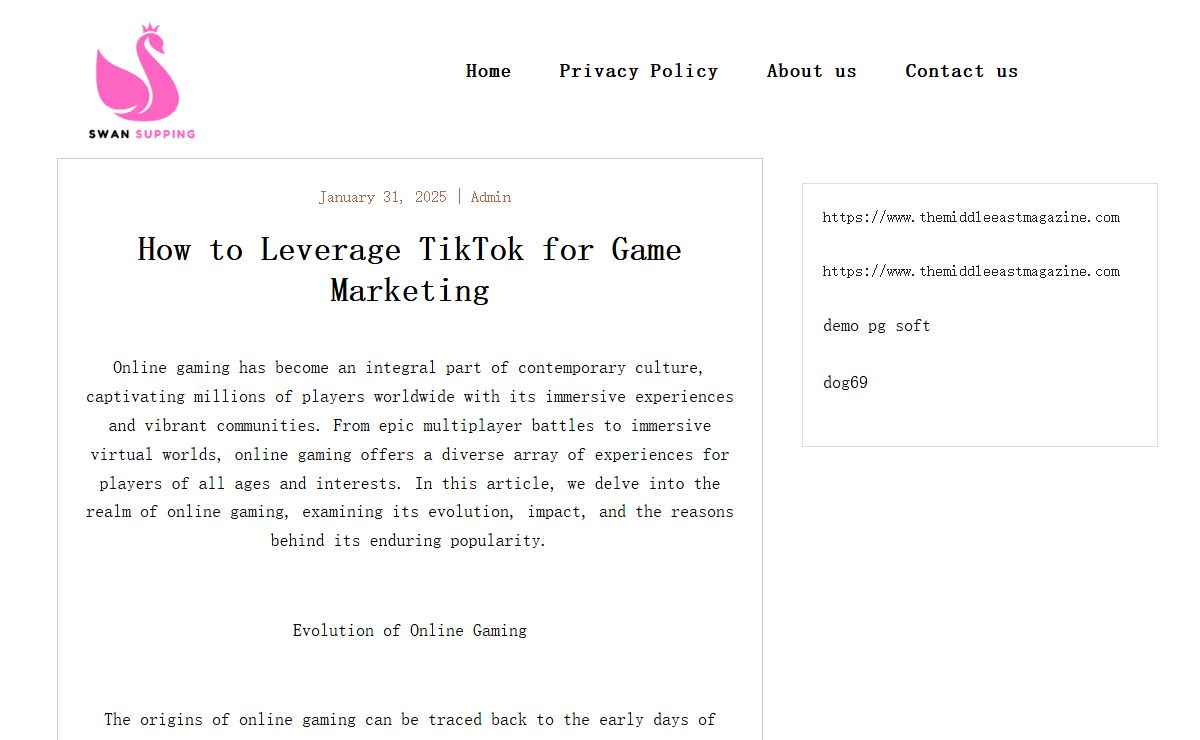Open the Home menu item
1200x740 pixels.
tap(488, 71)
